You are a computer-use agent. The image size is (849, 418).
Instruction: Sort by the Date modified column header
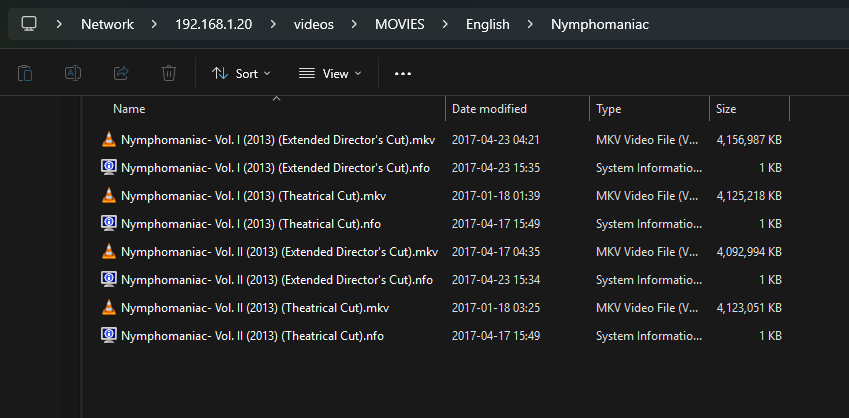coord(489,109)
